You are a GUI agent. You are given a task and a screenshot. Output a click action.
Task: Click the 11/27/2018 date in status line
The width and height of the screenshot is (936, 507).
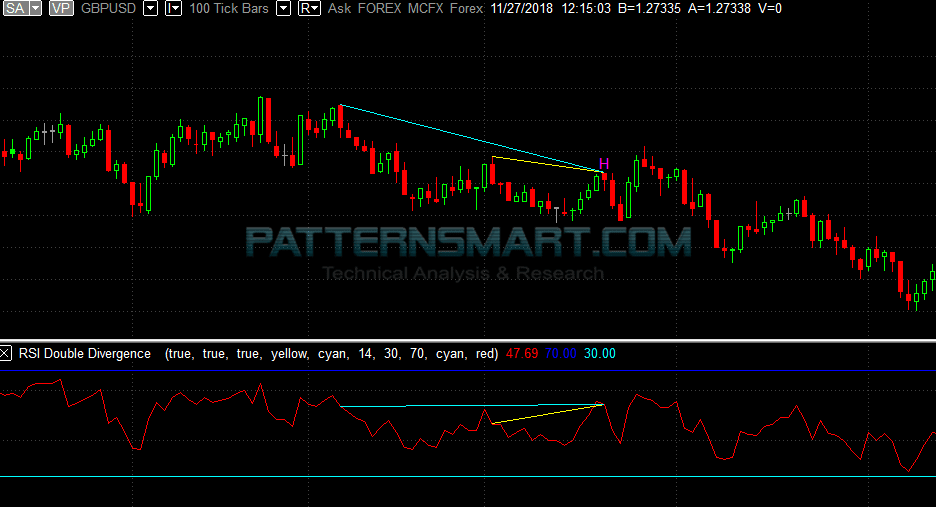[522, 8]
